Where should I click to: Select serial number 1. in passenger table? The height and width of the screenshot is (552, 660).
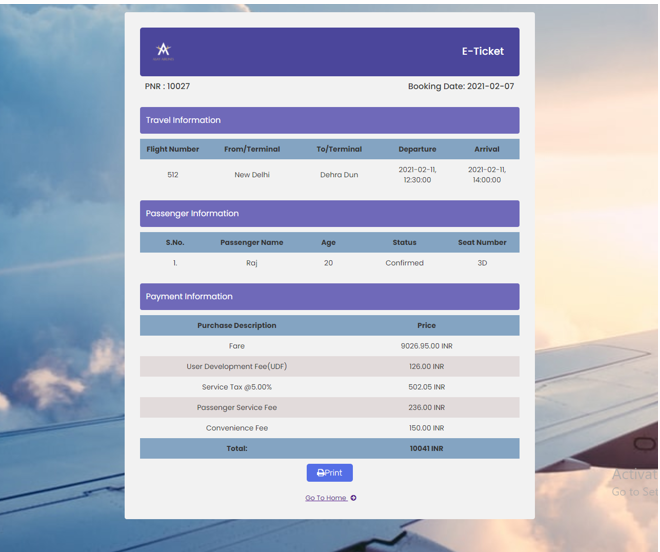[175, 263]
